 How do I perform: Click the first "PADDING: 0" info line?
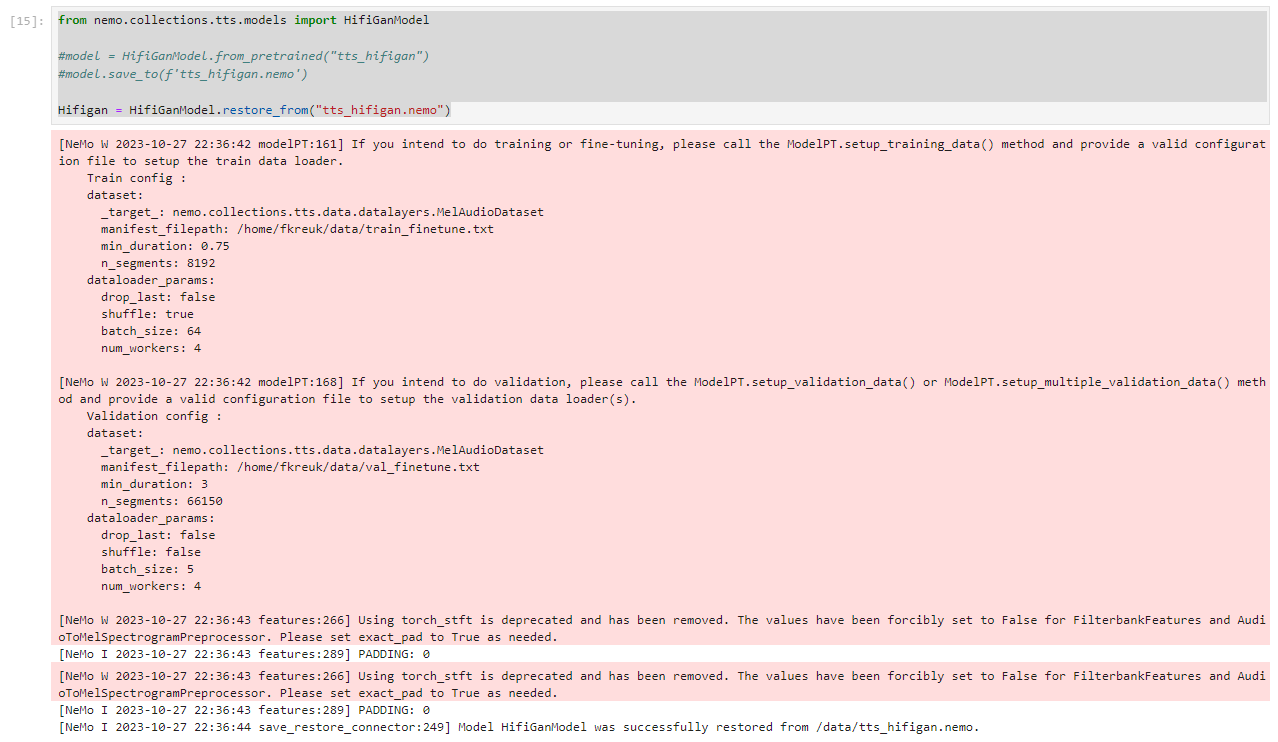pos(244,654)
